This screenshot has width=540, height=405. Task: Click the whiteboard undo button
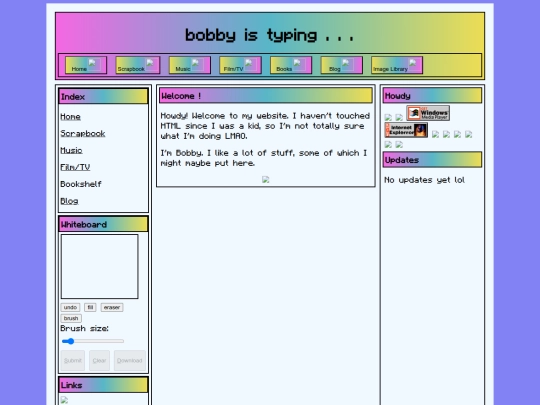pos(70,307)
